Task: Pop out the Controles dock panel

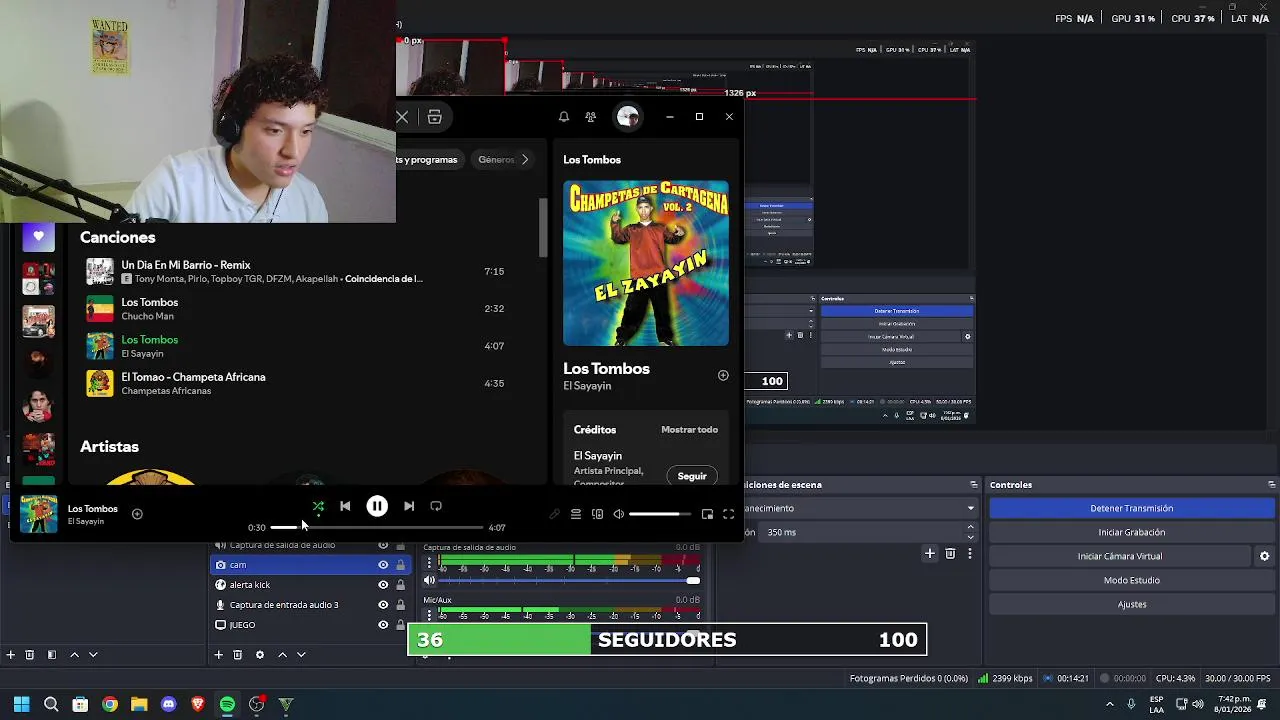Action: tap(1272, 485)
